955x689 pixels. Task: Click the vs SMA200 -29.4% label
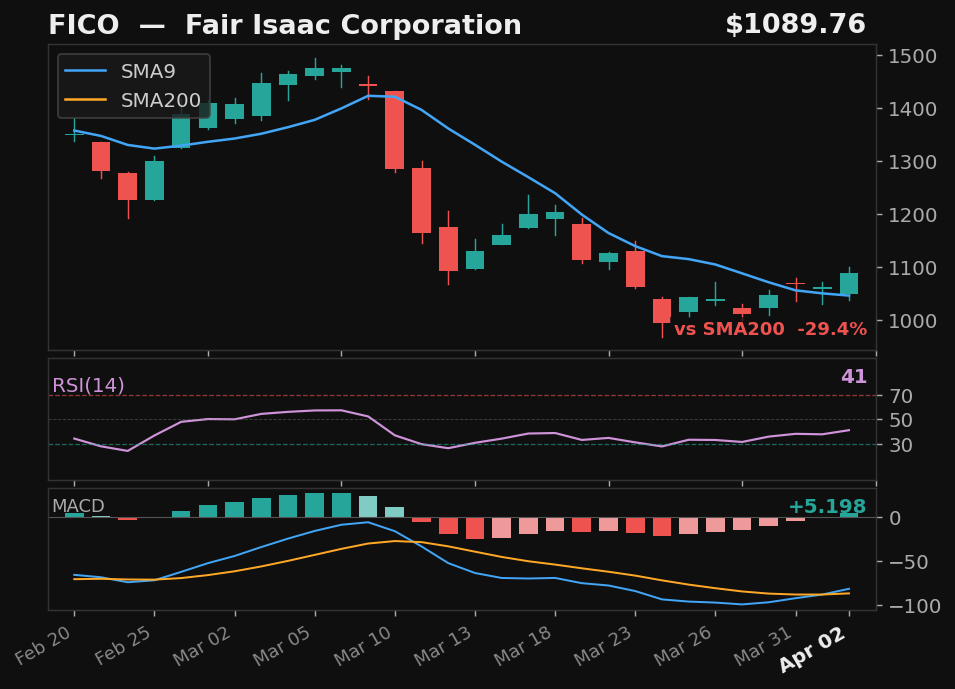[772, 327]
